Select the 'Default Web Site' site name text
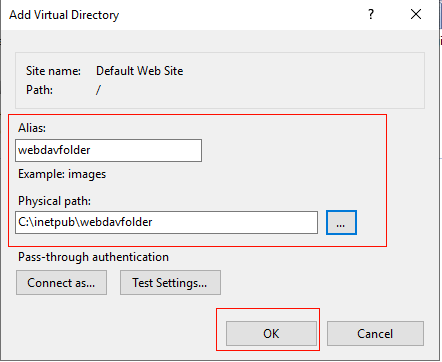442x362 pixels. 140,71
